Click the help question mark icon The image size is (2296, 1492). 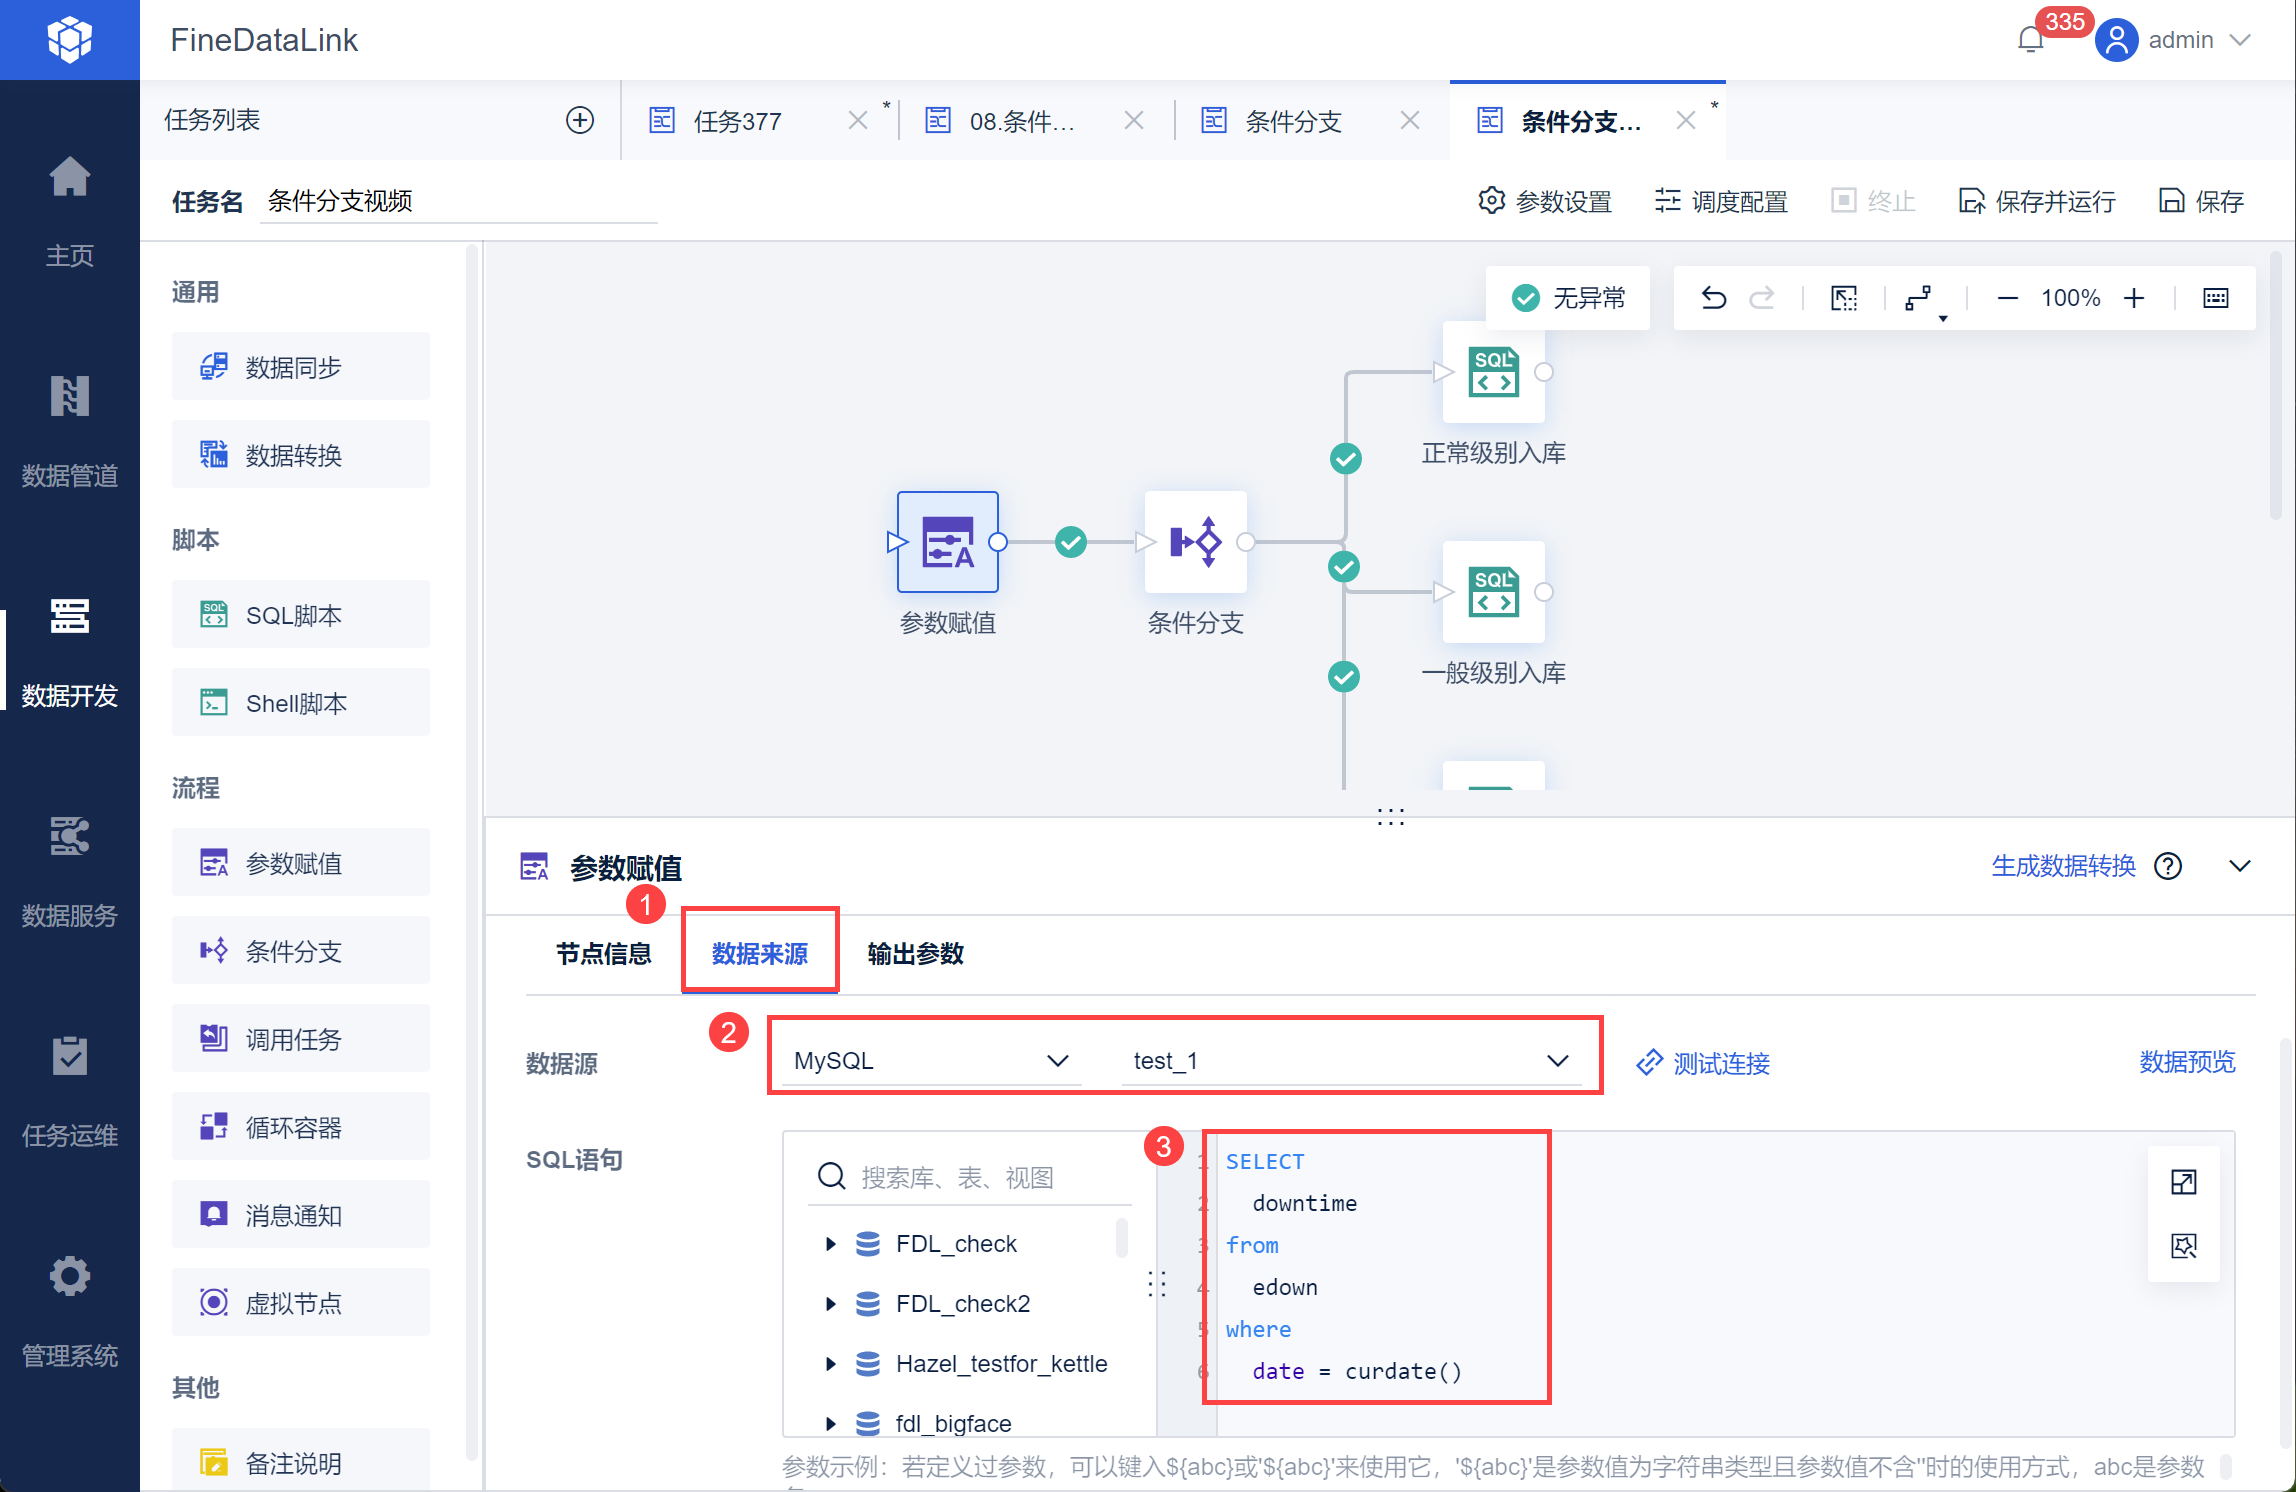(x=2168, y=866)
